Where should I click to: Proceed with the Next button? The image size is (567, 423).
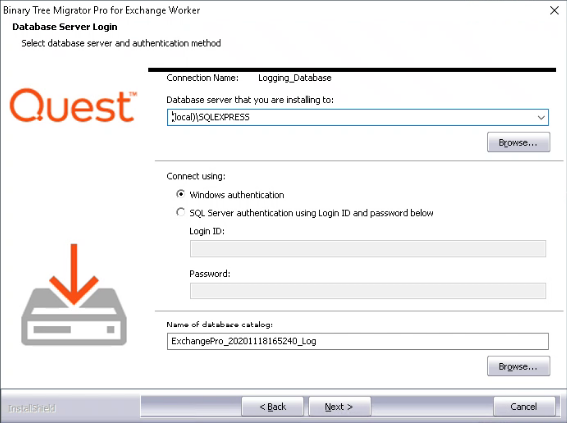click(340, 407)
